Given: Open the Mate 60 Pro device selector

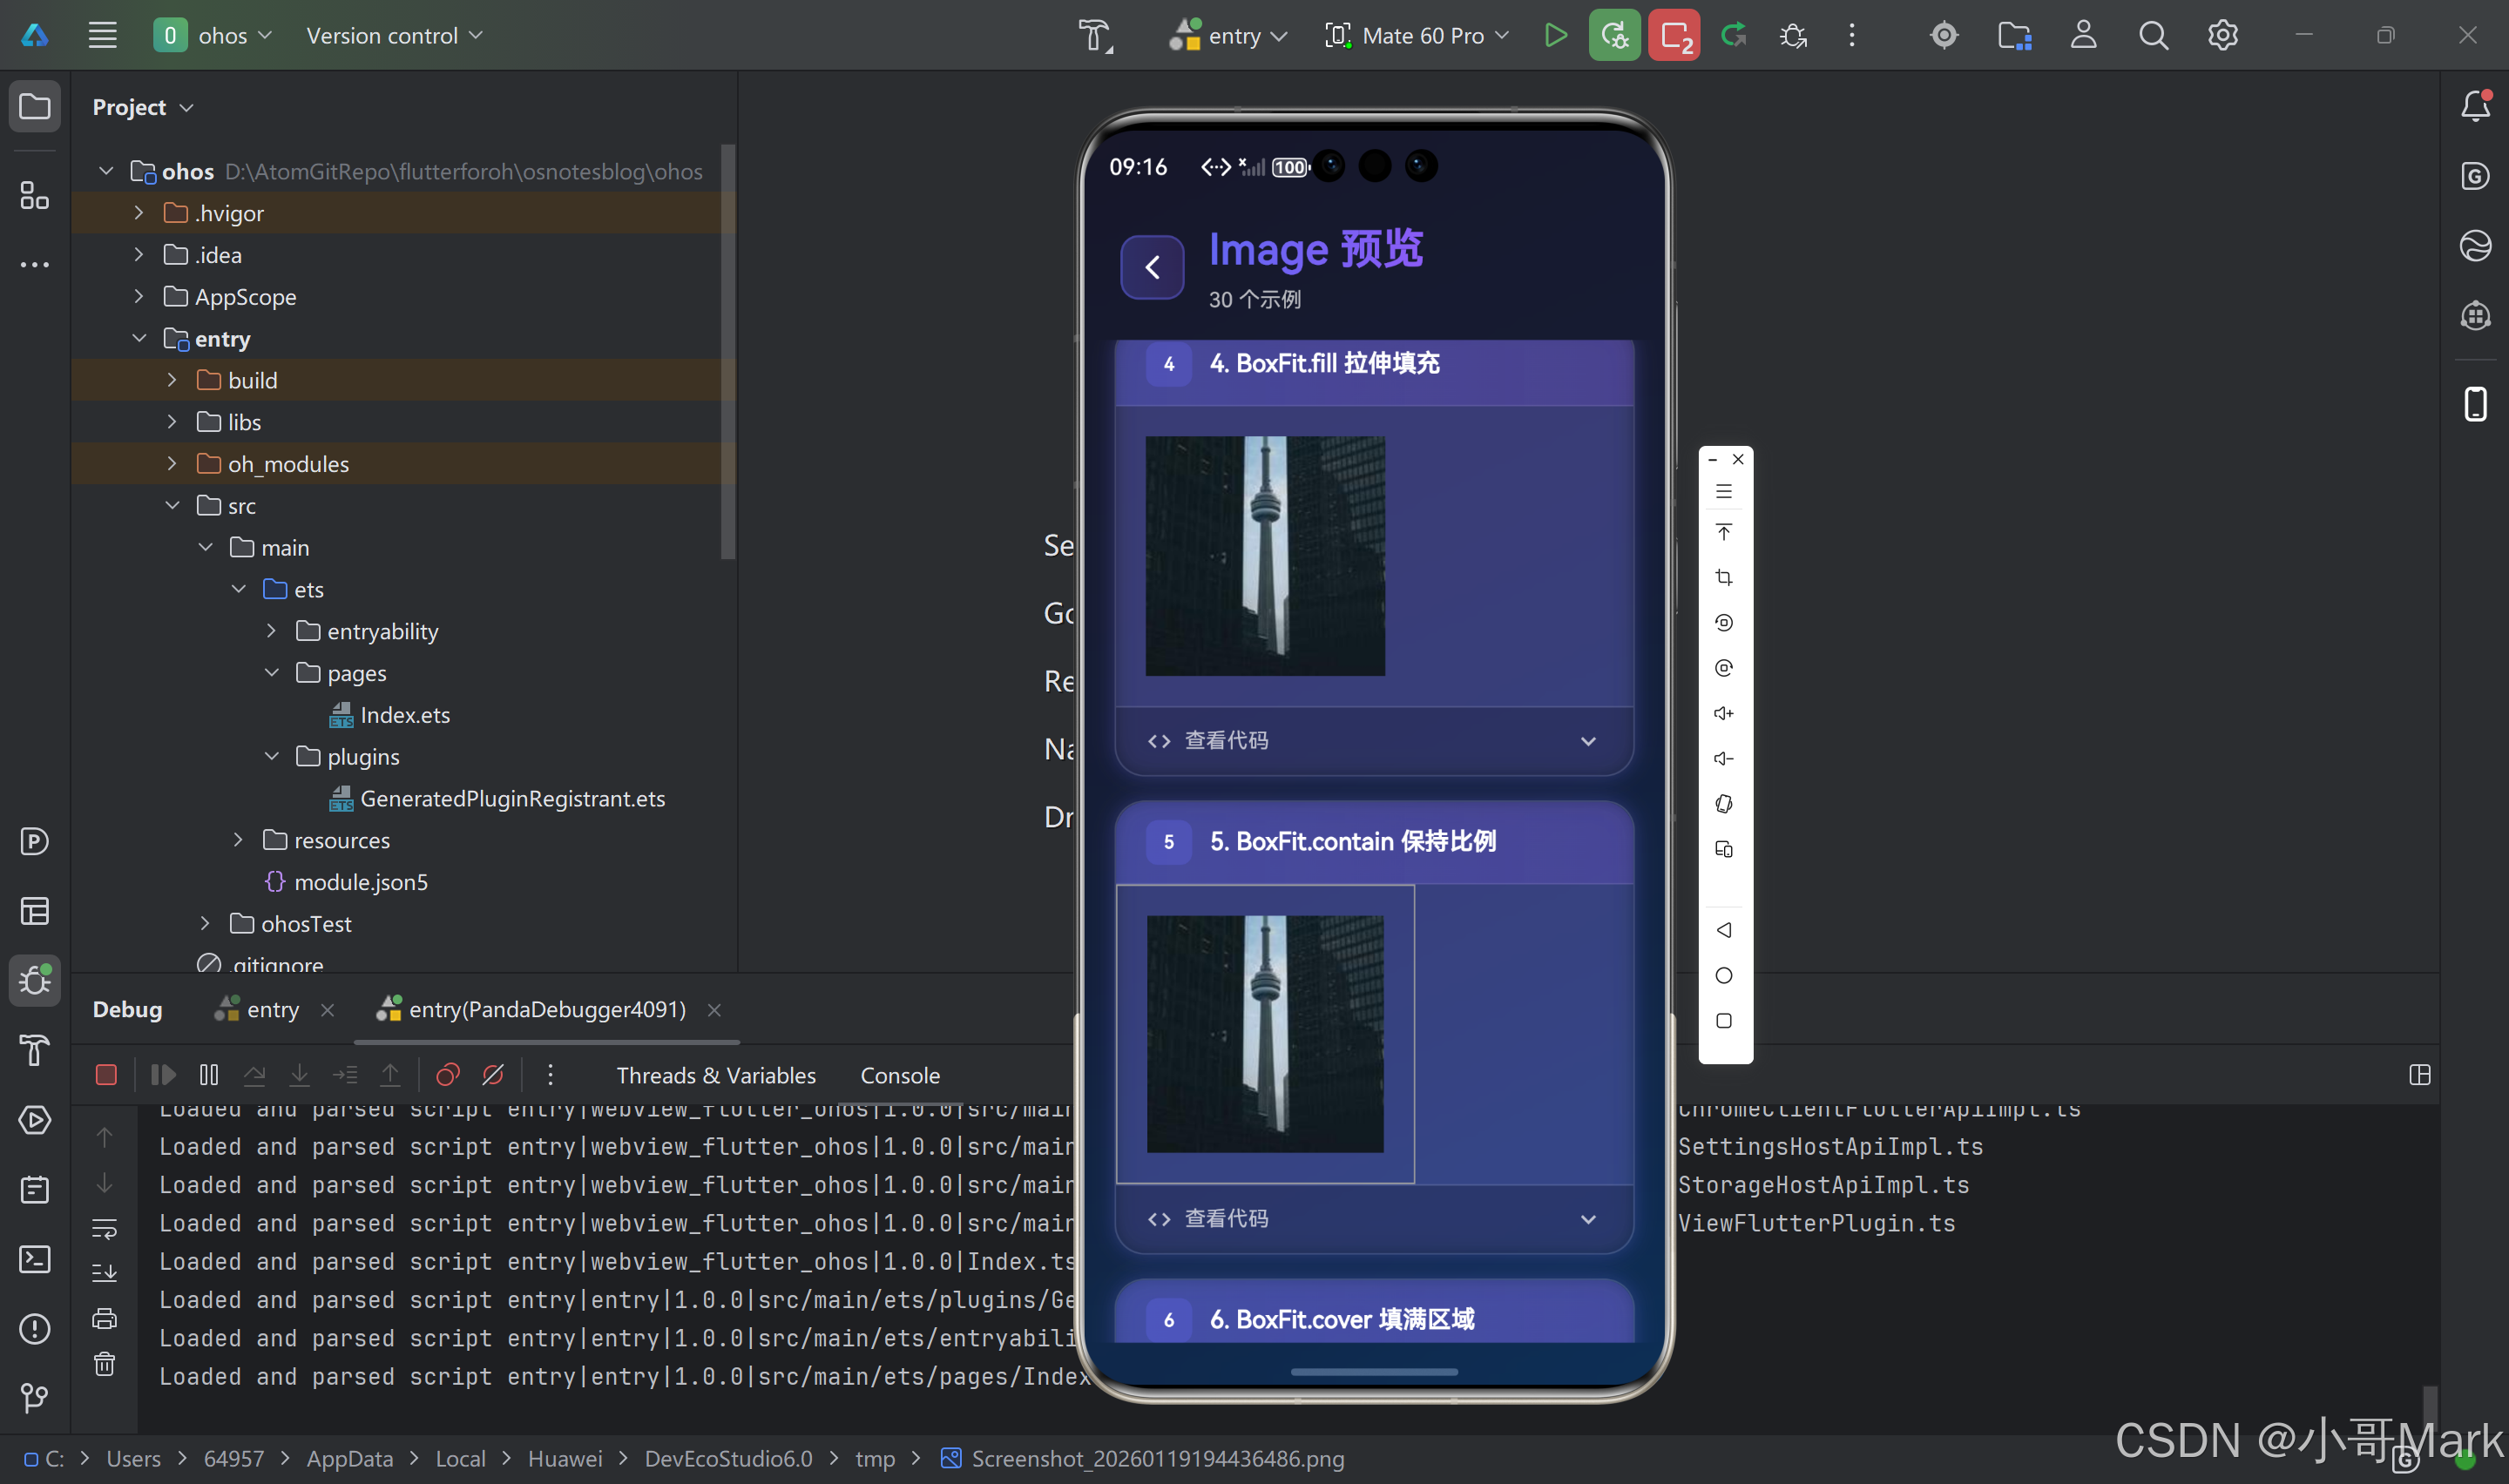Looking at the screenshot, I should tap(1415, 34).
